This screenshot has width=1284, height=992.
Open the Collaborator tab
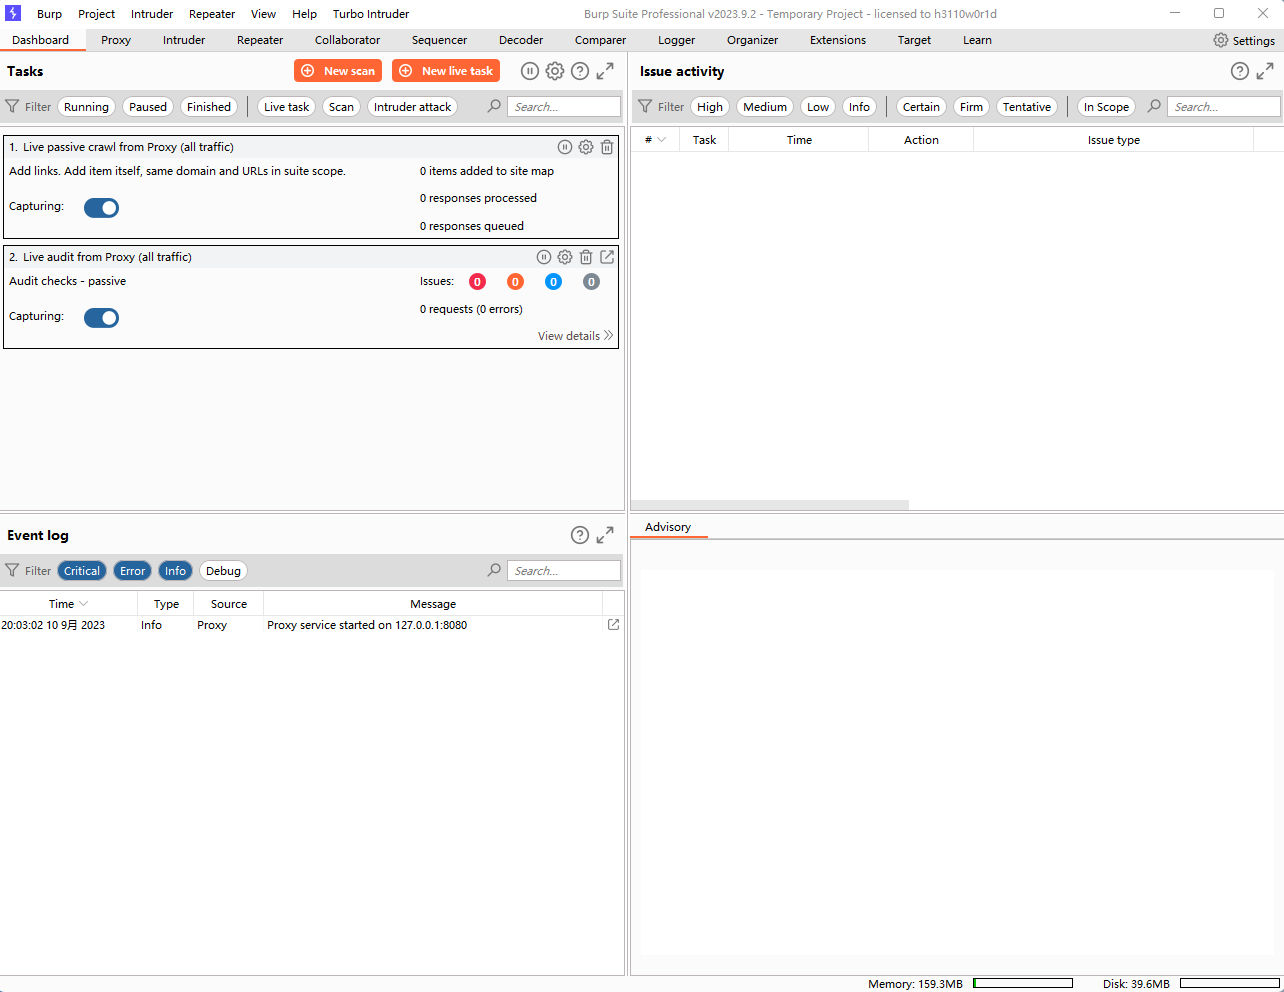tap(347, 40)
